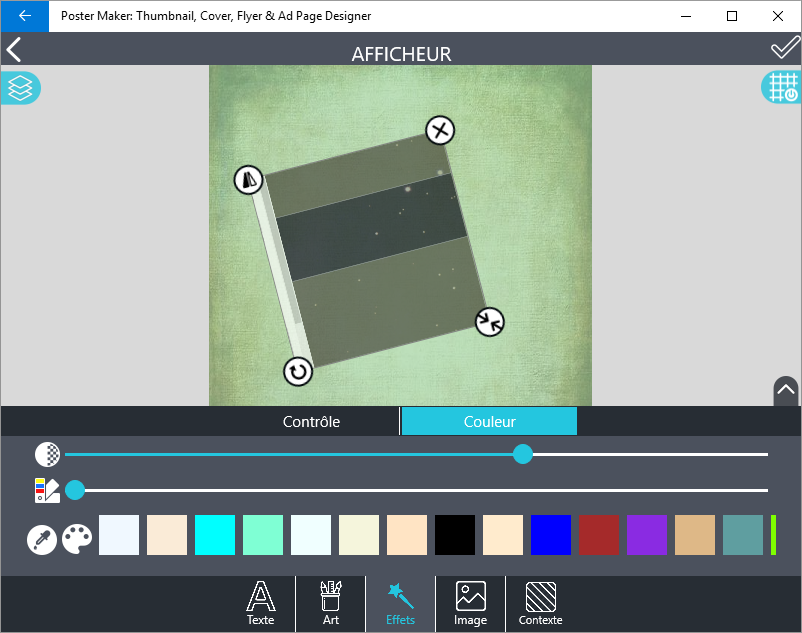Open the Texte tool
802x633 pixels.
[260, 603]
